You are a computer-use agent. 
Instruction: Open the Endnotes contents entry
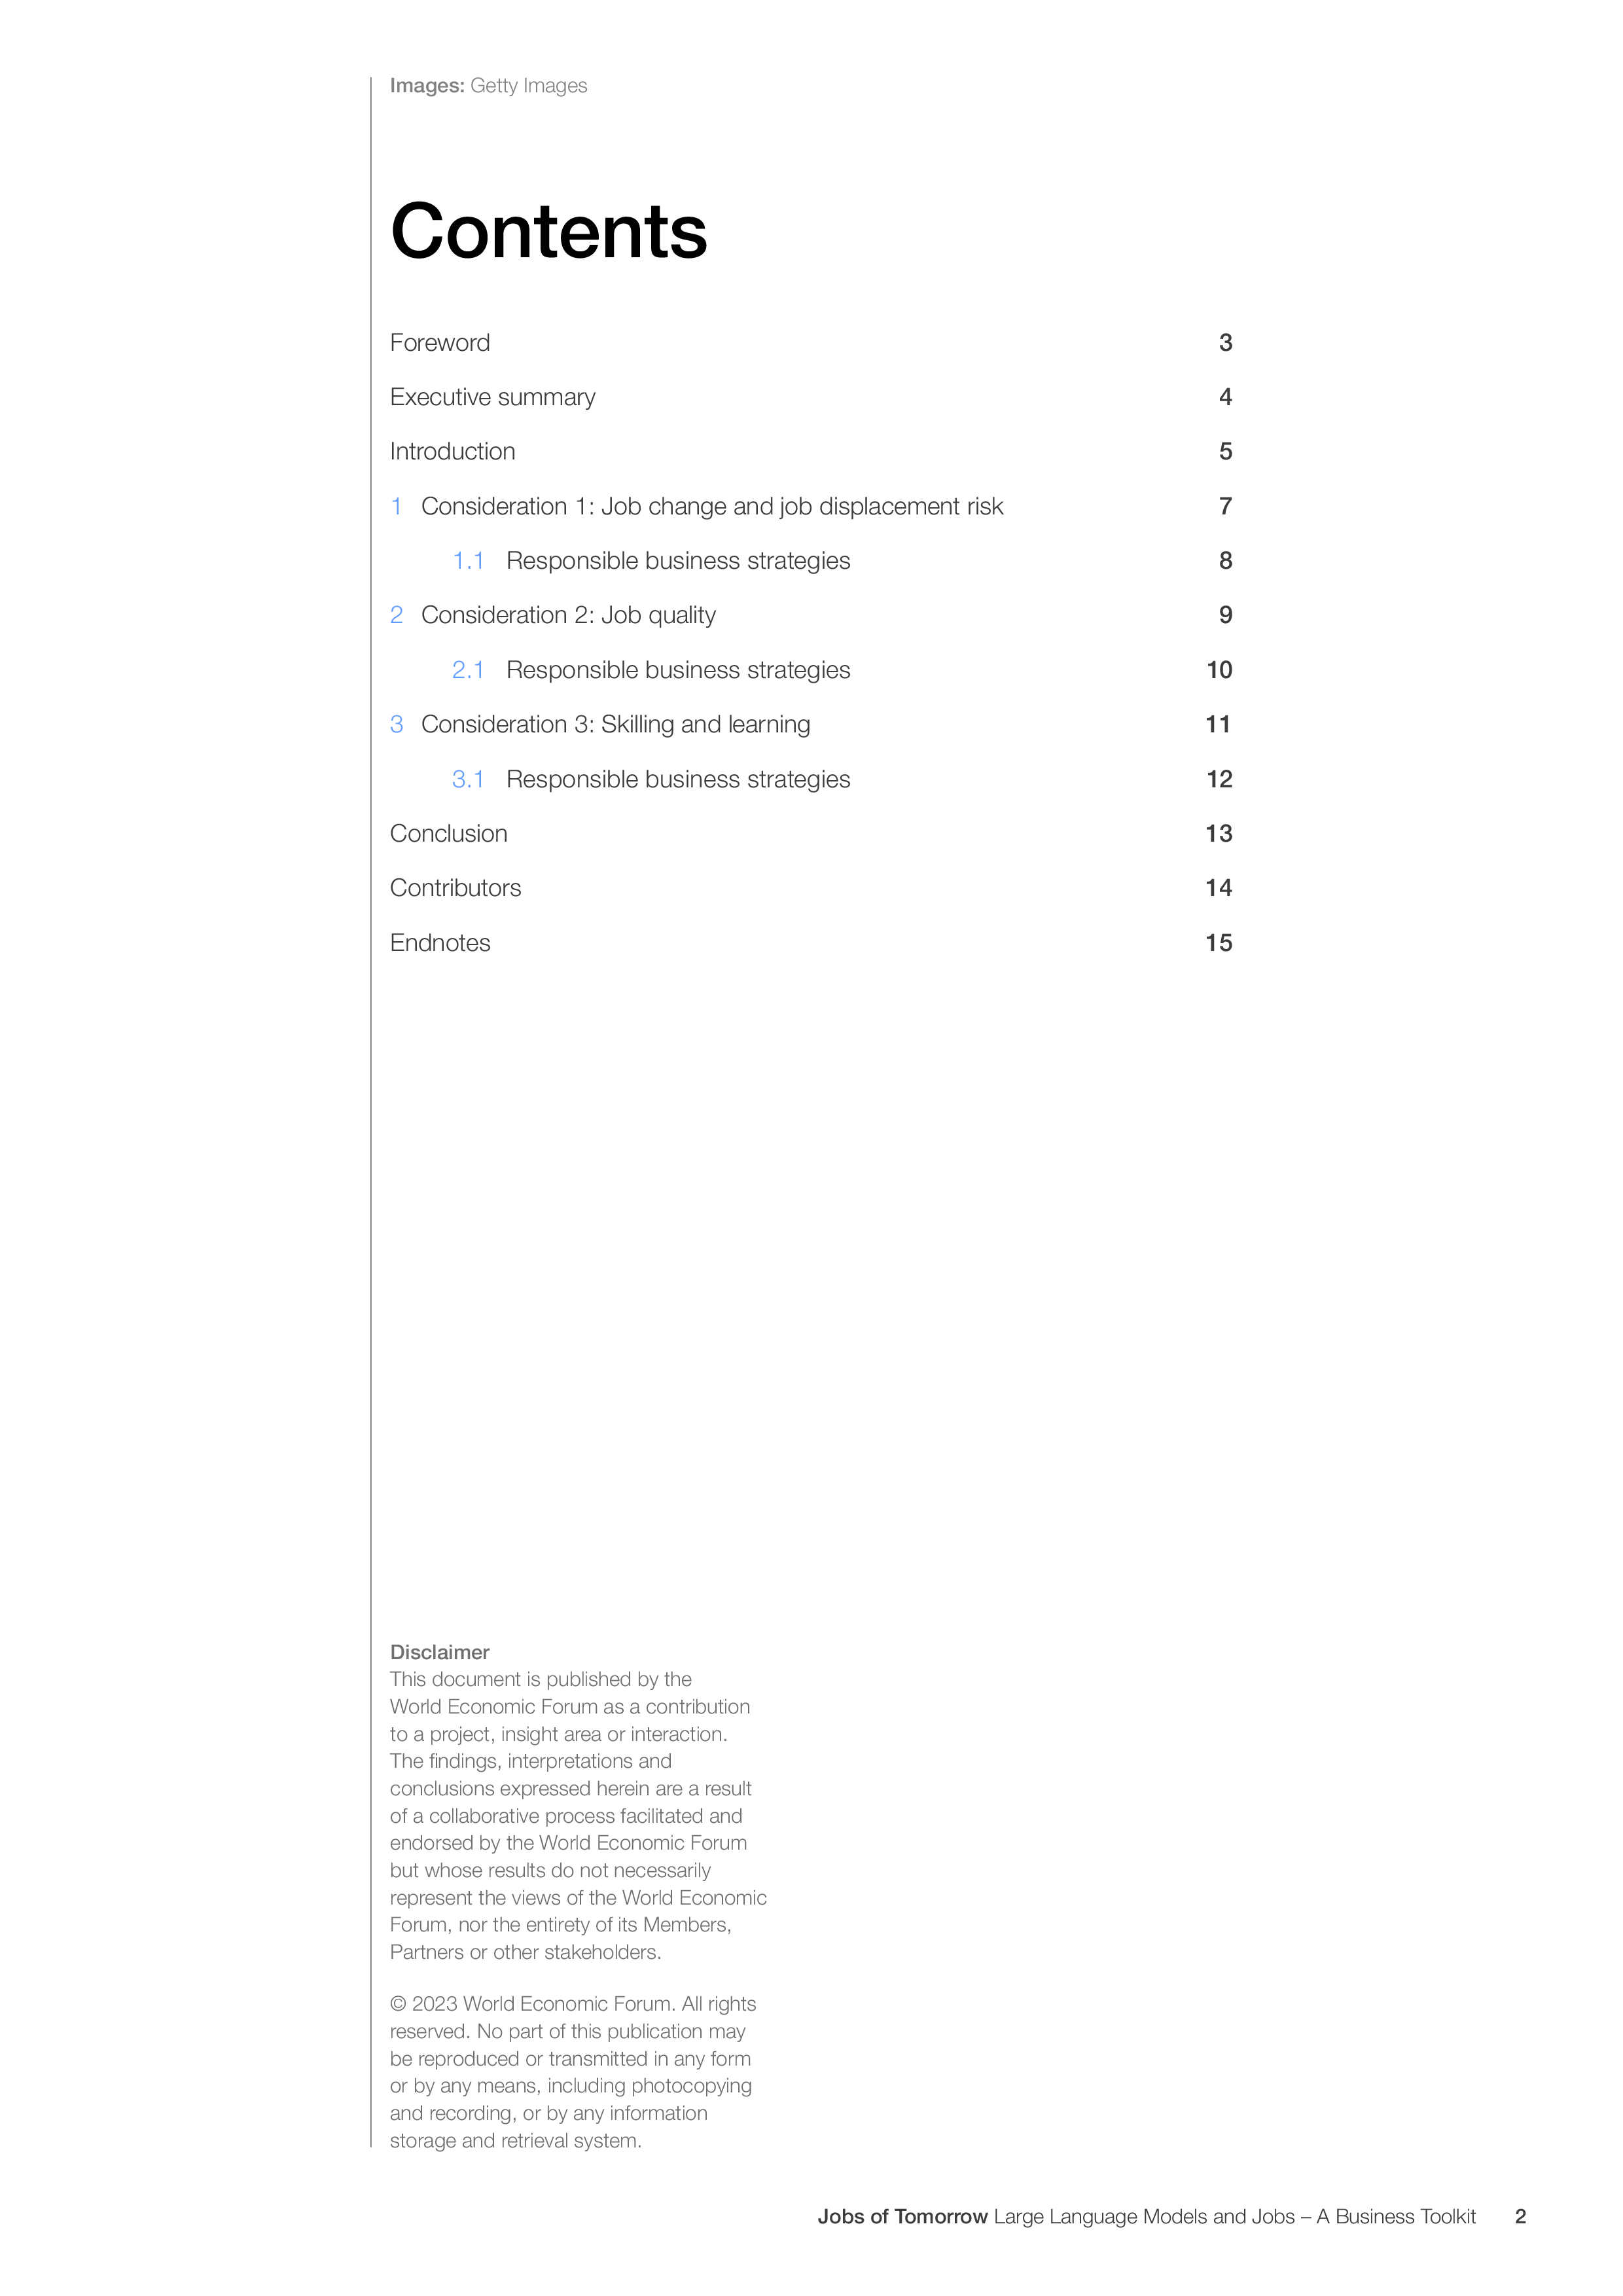(440, 943)
